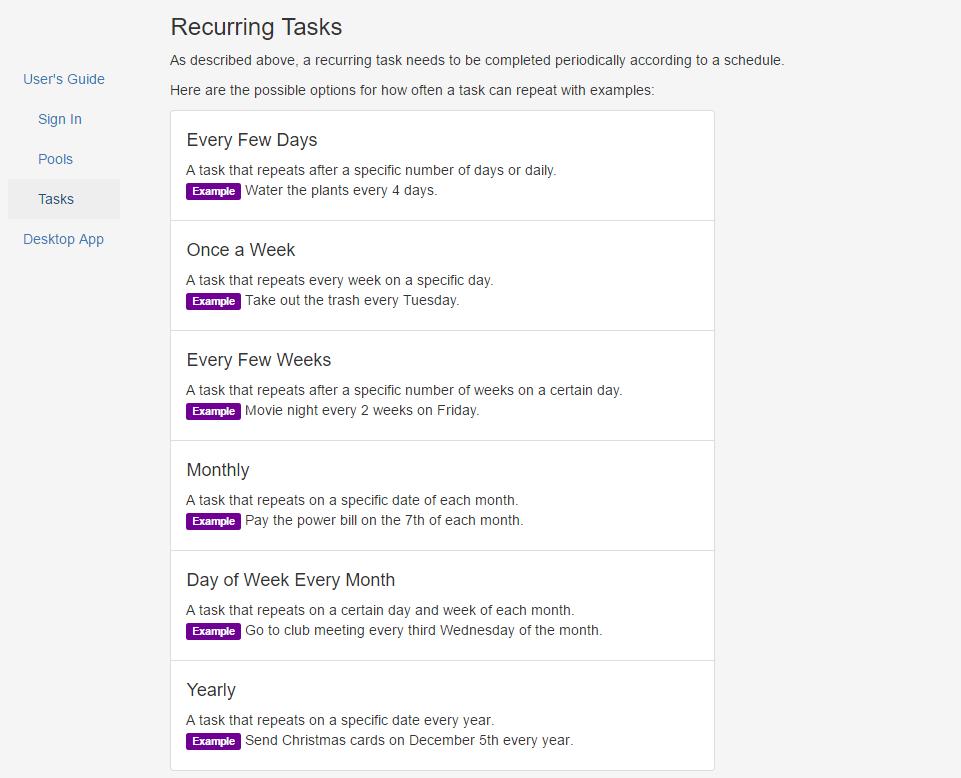Open the Desktop App sidebar link

tap(63, 239)
